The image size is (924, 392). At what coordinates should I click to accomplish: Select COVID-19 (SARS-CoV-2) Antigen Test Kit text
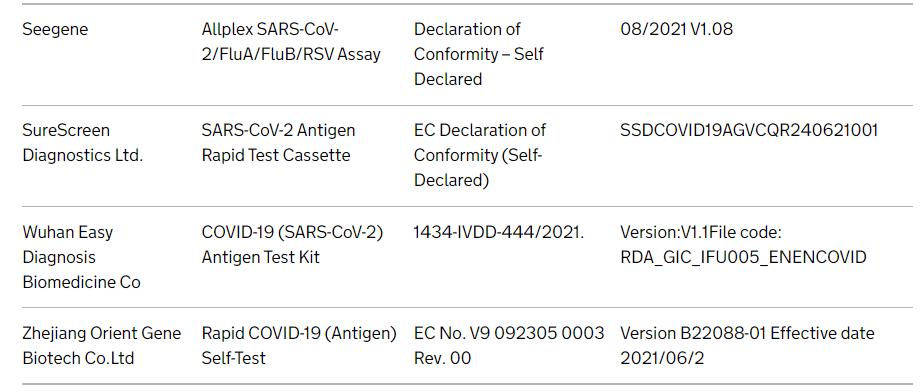coord(292,245)
